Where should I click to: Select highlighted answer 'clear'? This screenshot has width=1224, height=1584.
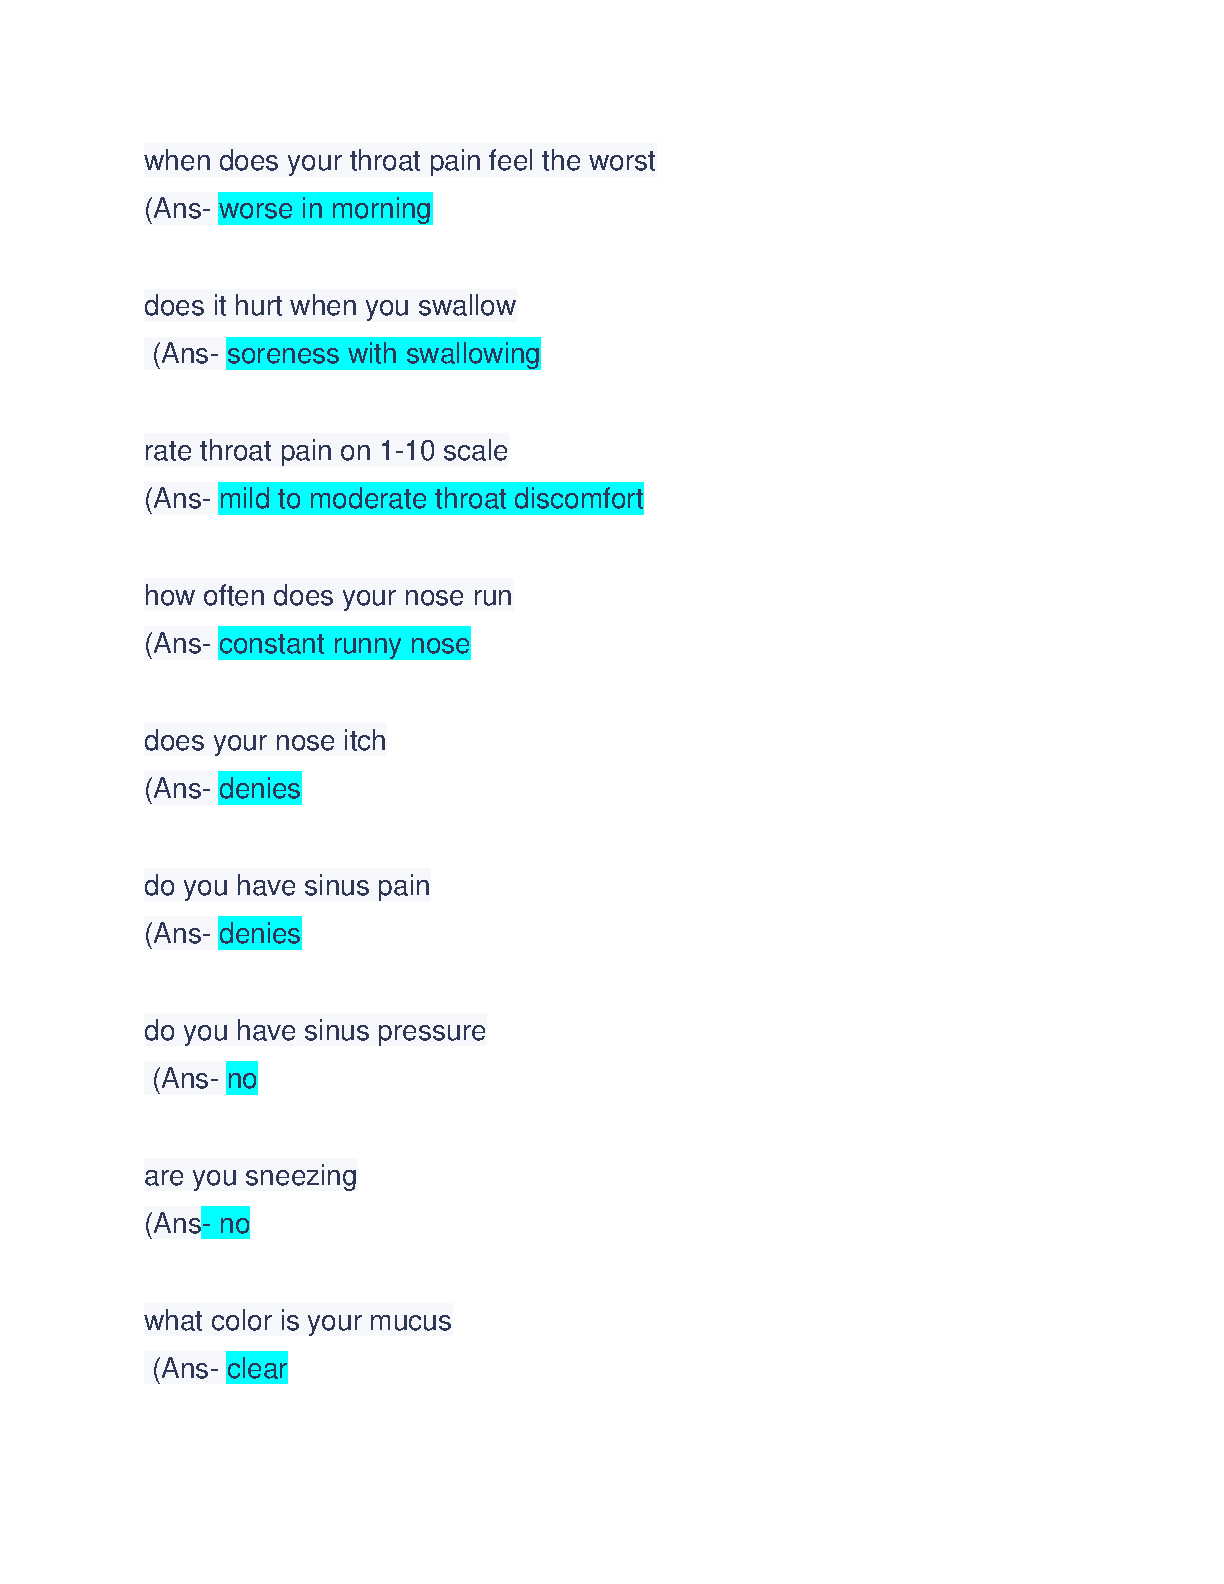pos(257,1369)
